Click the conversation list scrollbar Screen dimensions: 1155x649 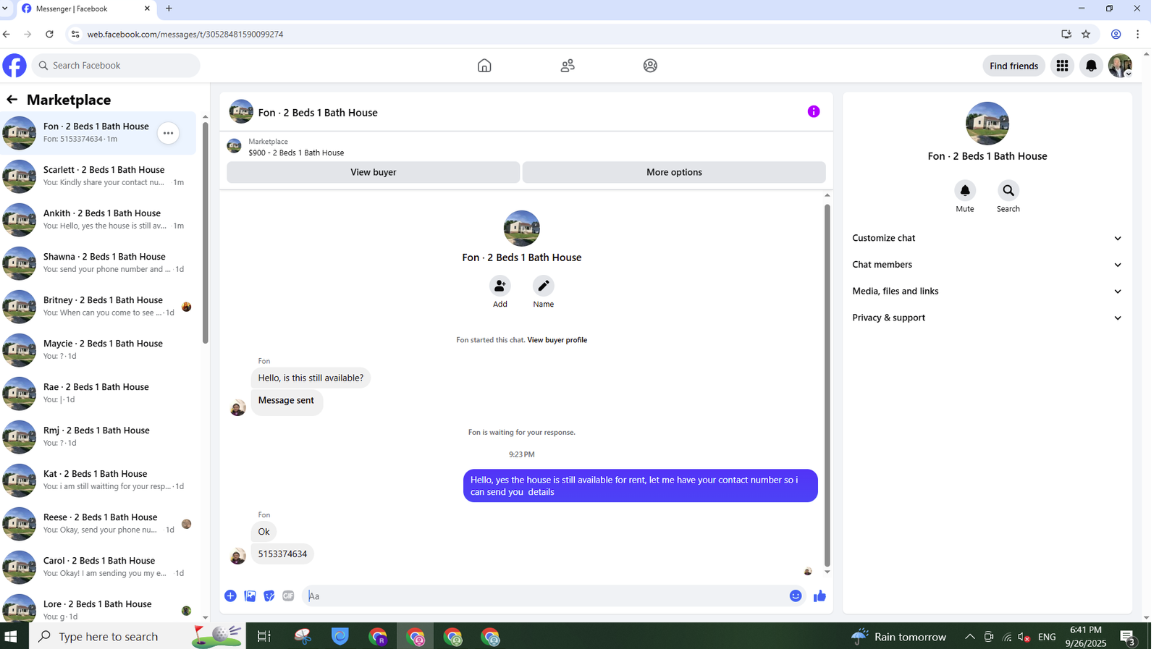(205, 232)
